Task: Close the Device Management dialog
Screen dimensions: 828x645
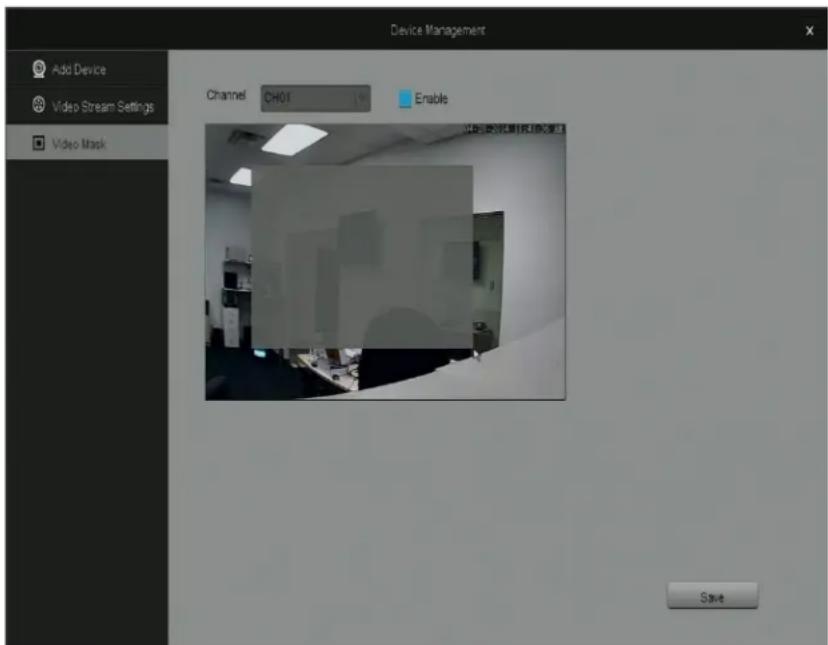Action: click(x=810, y=31)
